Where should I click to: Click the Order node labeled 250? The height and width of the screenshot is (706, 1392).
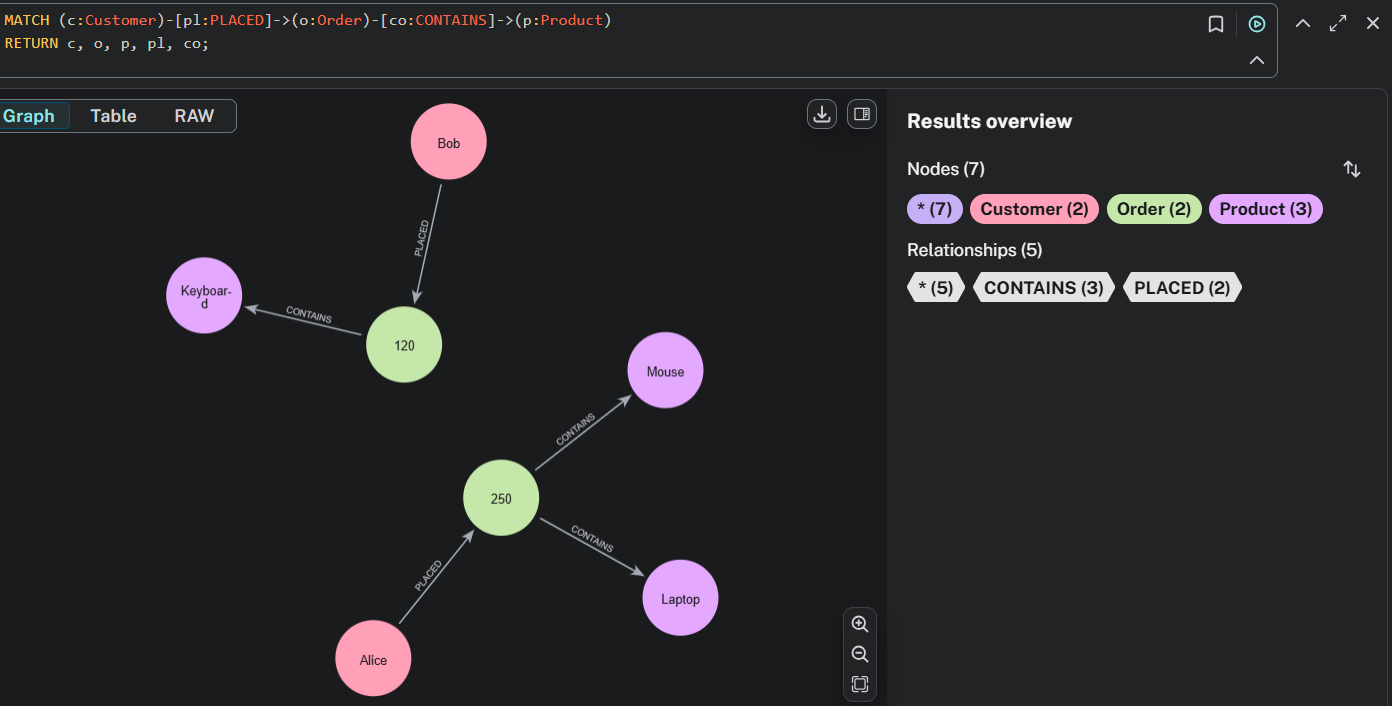click(501, 498)
